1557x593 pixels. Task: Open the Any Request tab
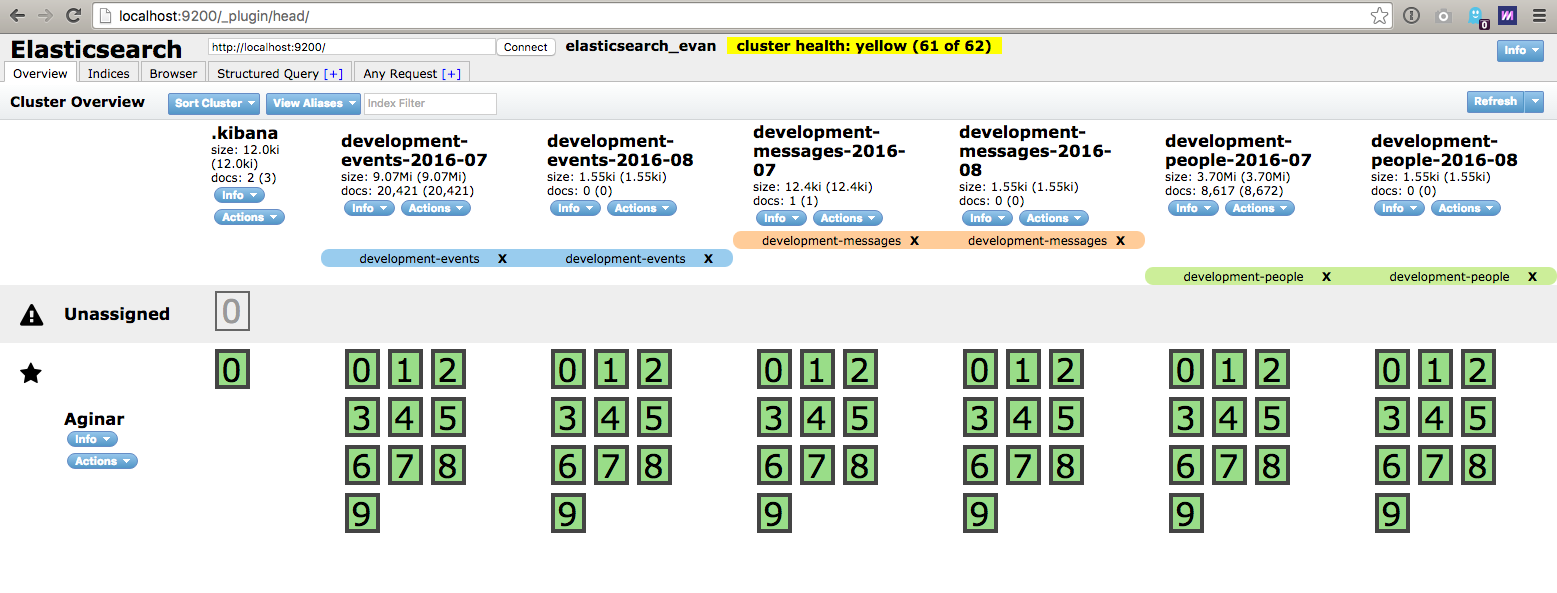(412, 73)
